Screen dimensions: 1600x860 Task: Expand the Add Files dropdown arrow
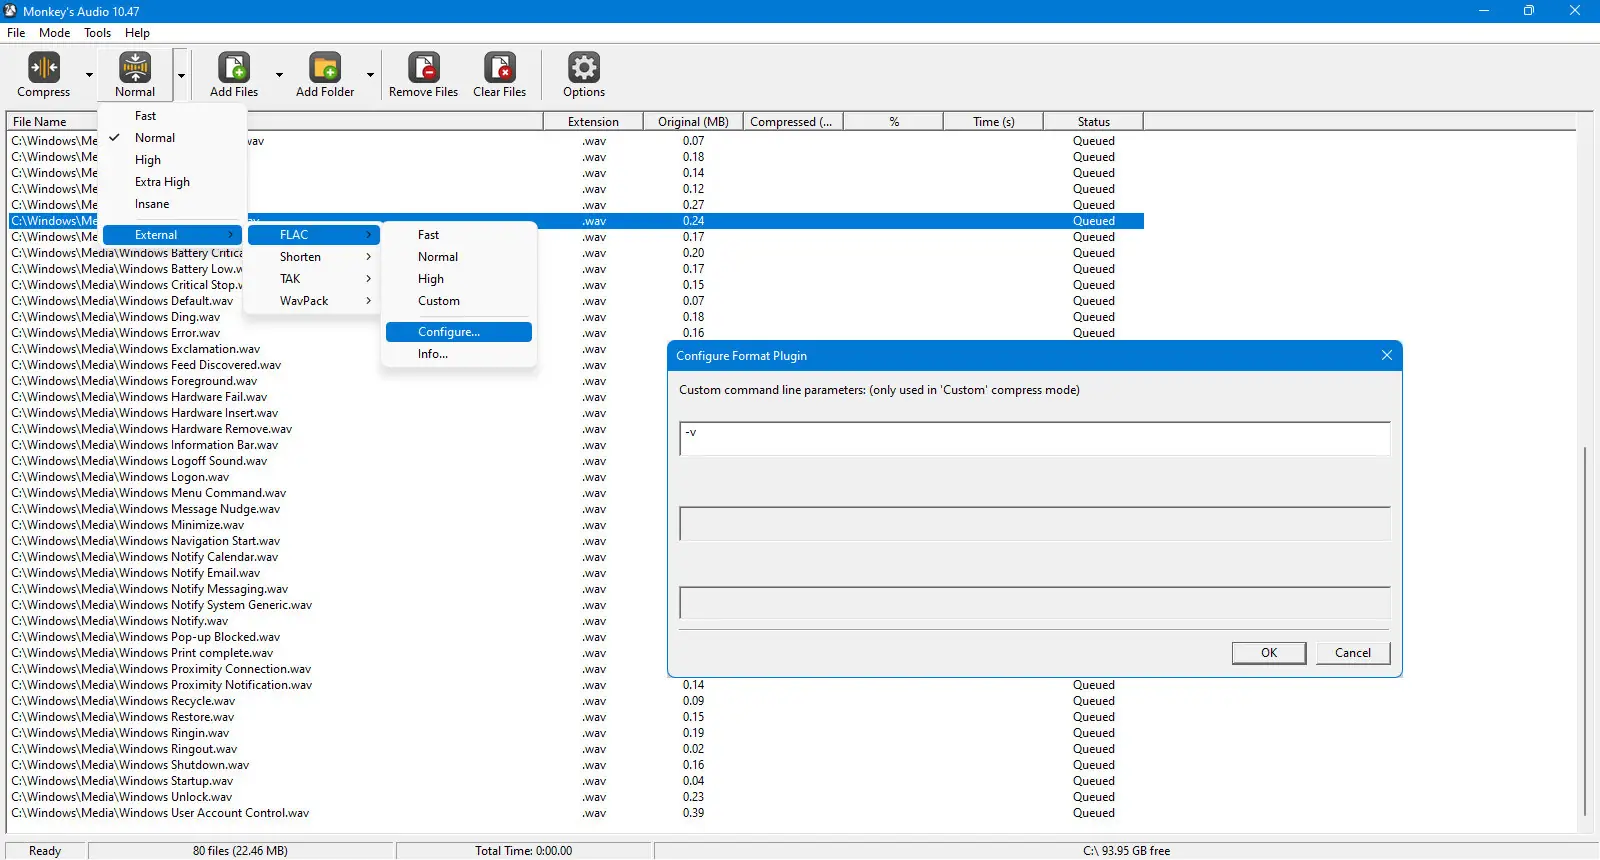[x=279, y=75]
